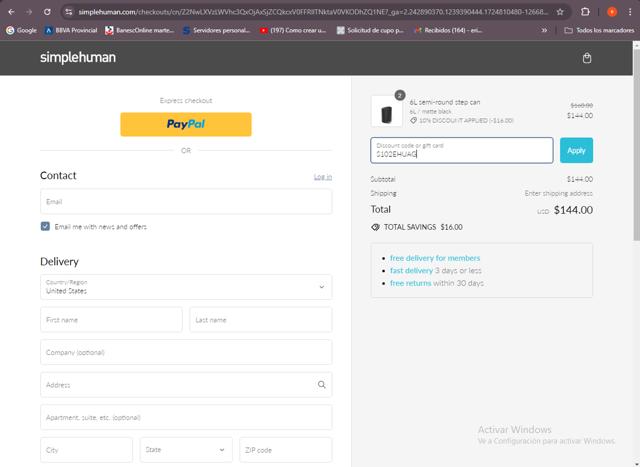This screenshot has height=467, width=640.
Task: Click the discount tag icon under product
Action: click(413, 120)
